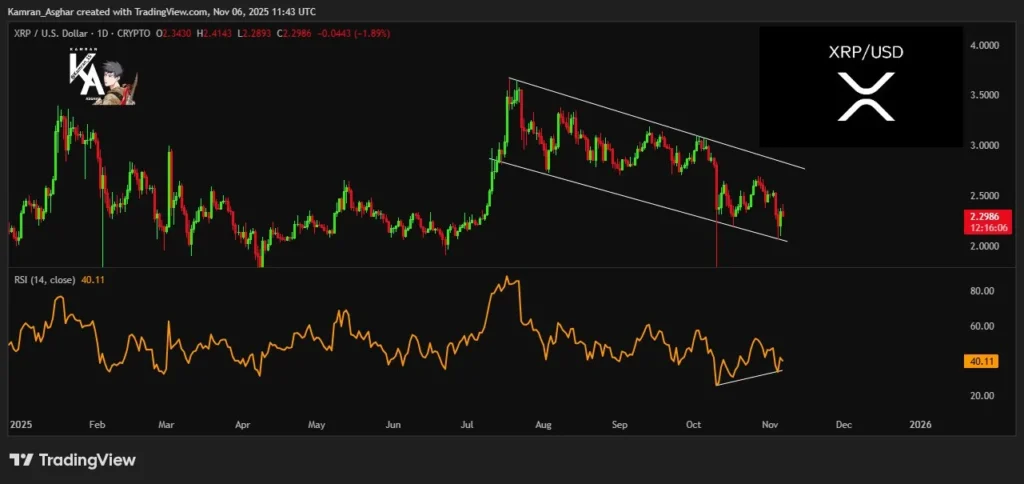Click the 20.00 RSI axis label

click(982, 396)
